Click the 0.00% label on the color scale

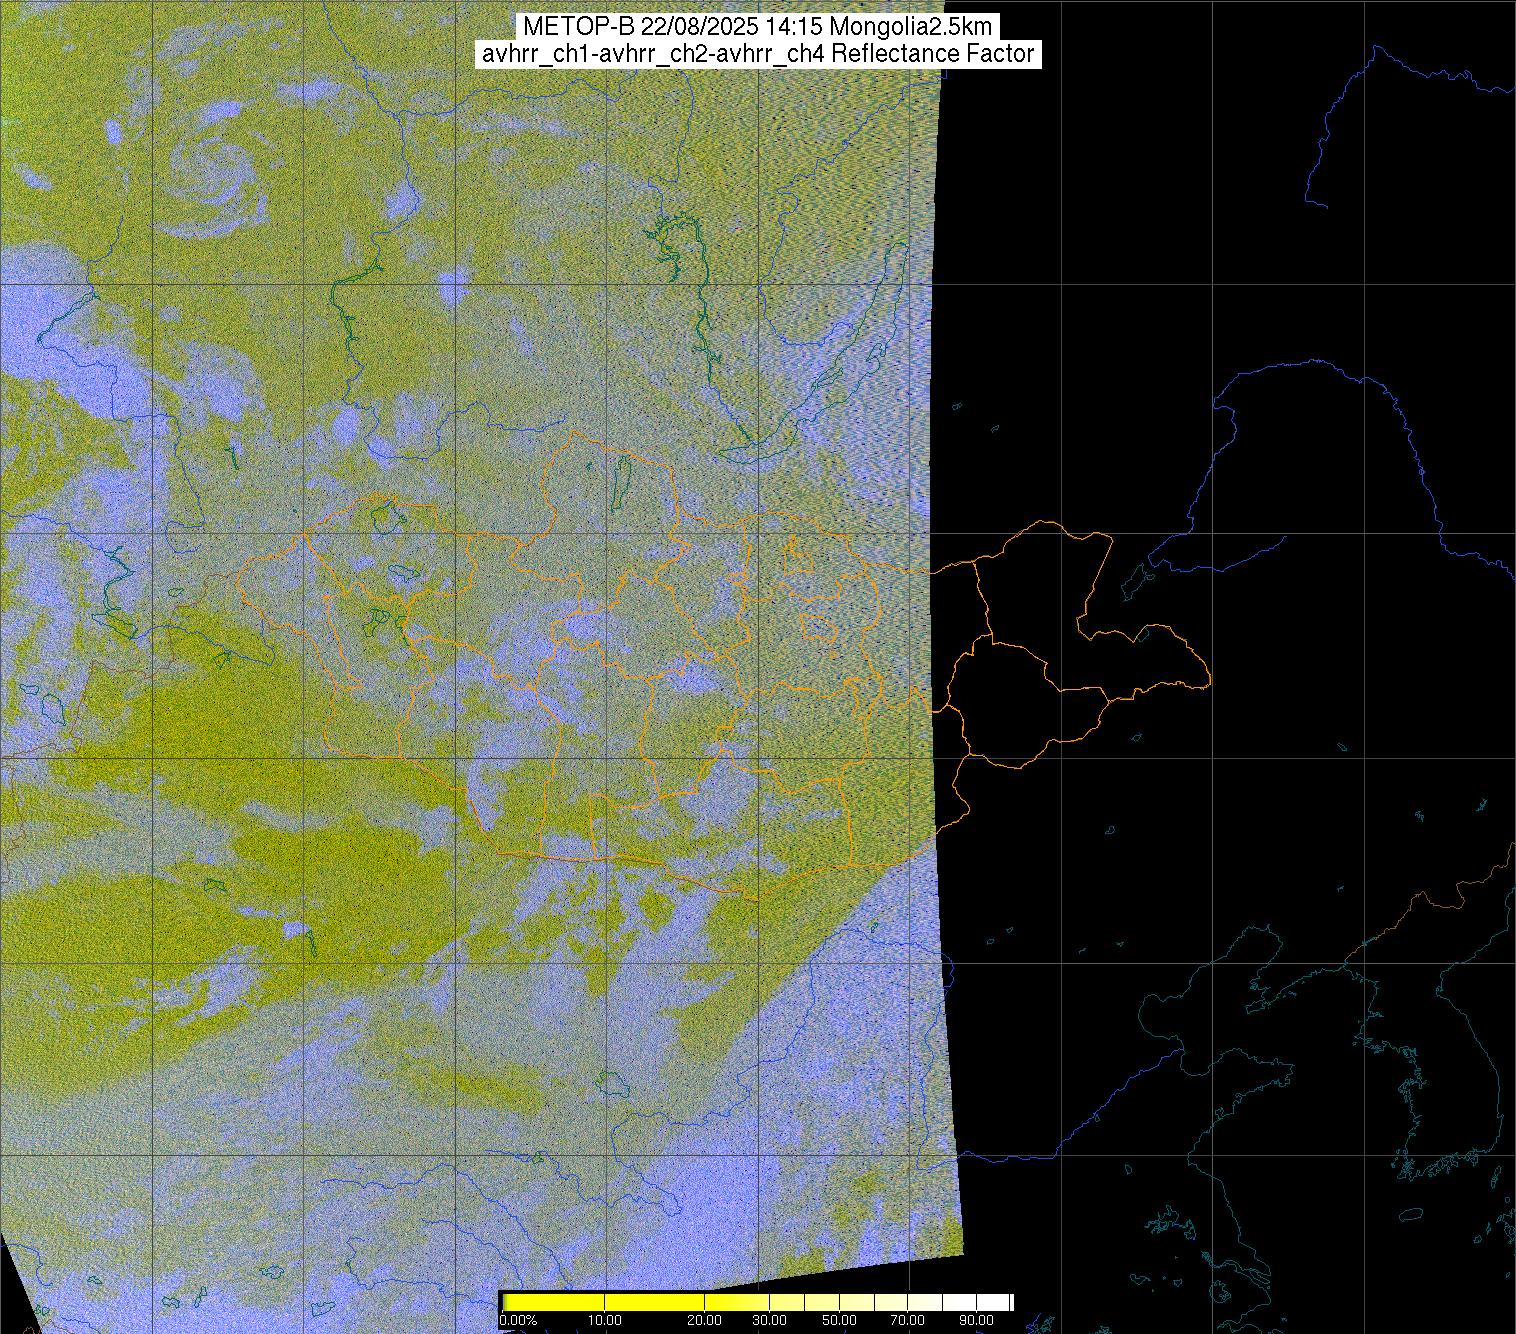coord(516,1321)
